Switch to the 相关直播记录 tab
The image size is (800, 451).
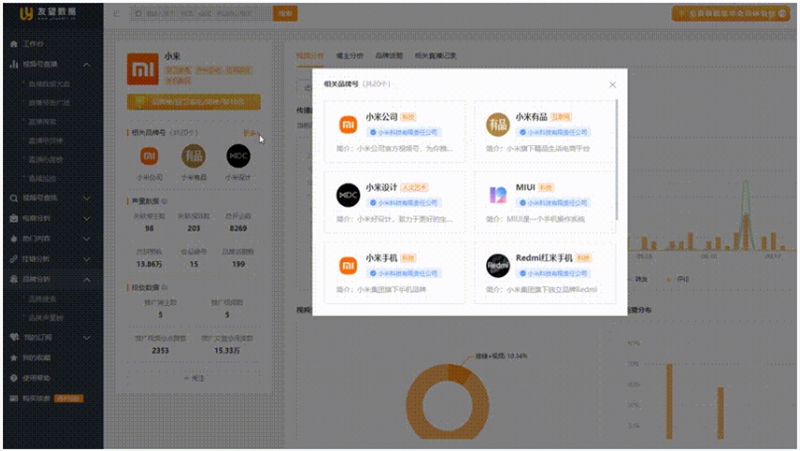coord(435,56)
